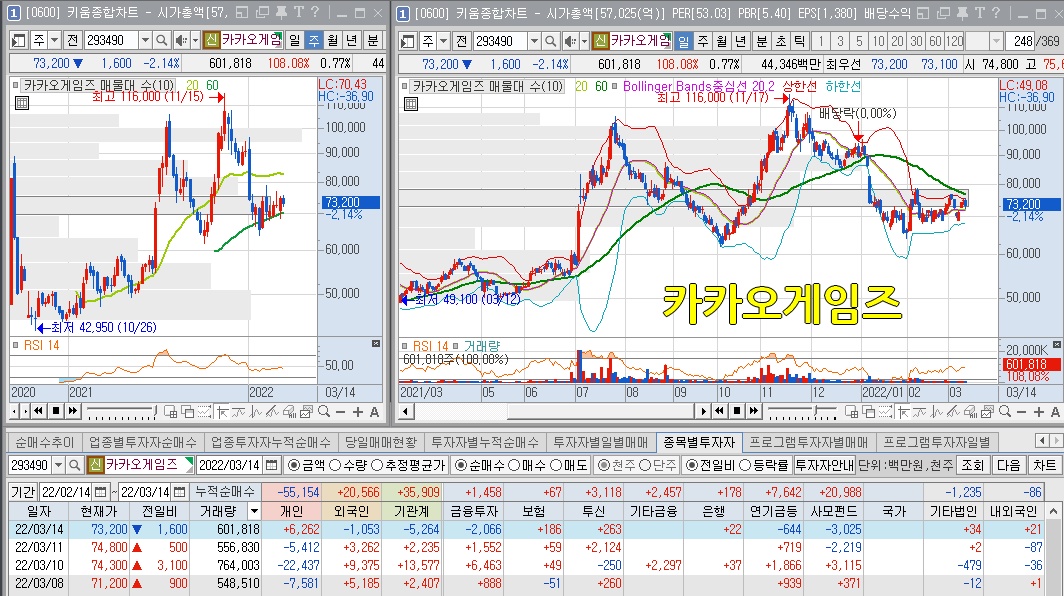Click the help question mark in left title bar
The width and height of the screenshot is (1064, 596).
point(315,13)
